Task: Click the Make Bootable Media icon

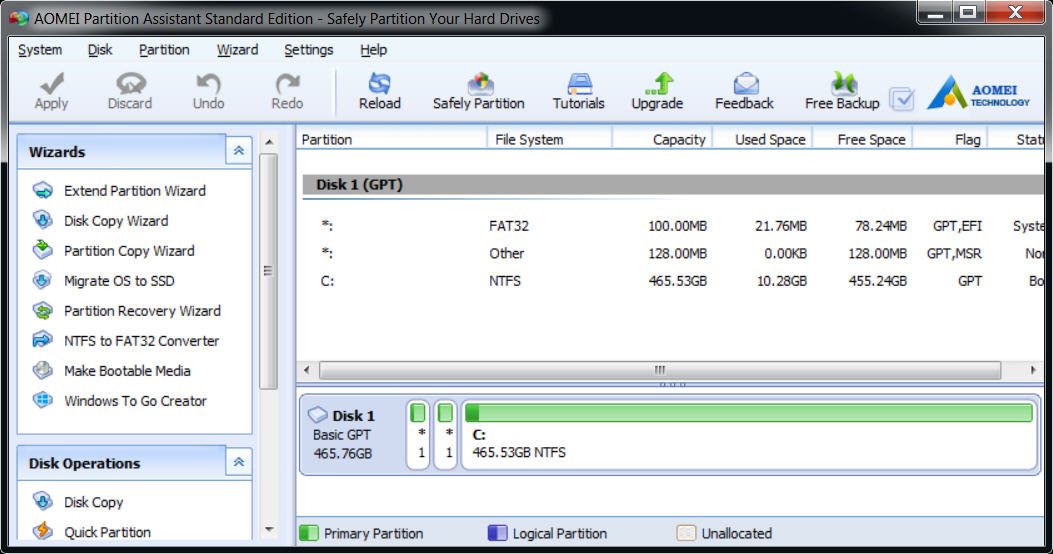Action: point(42,370)
